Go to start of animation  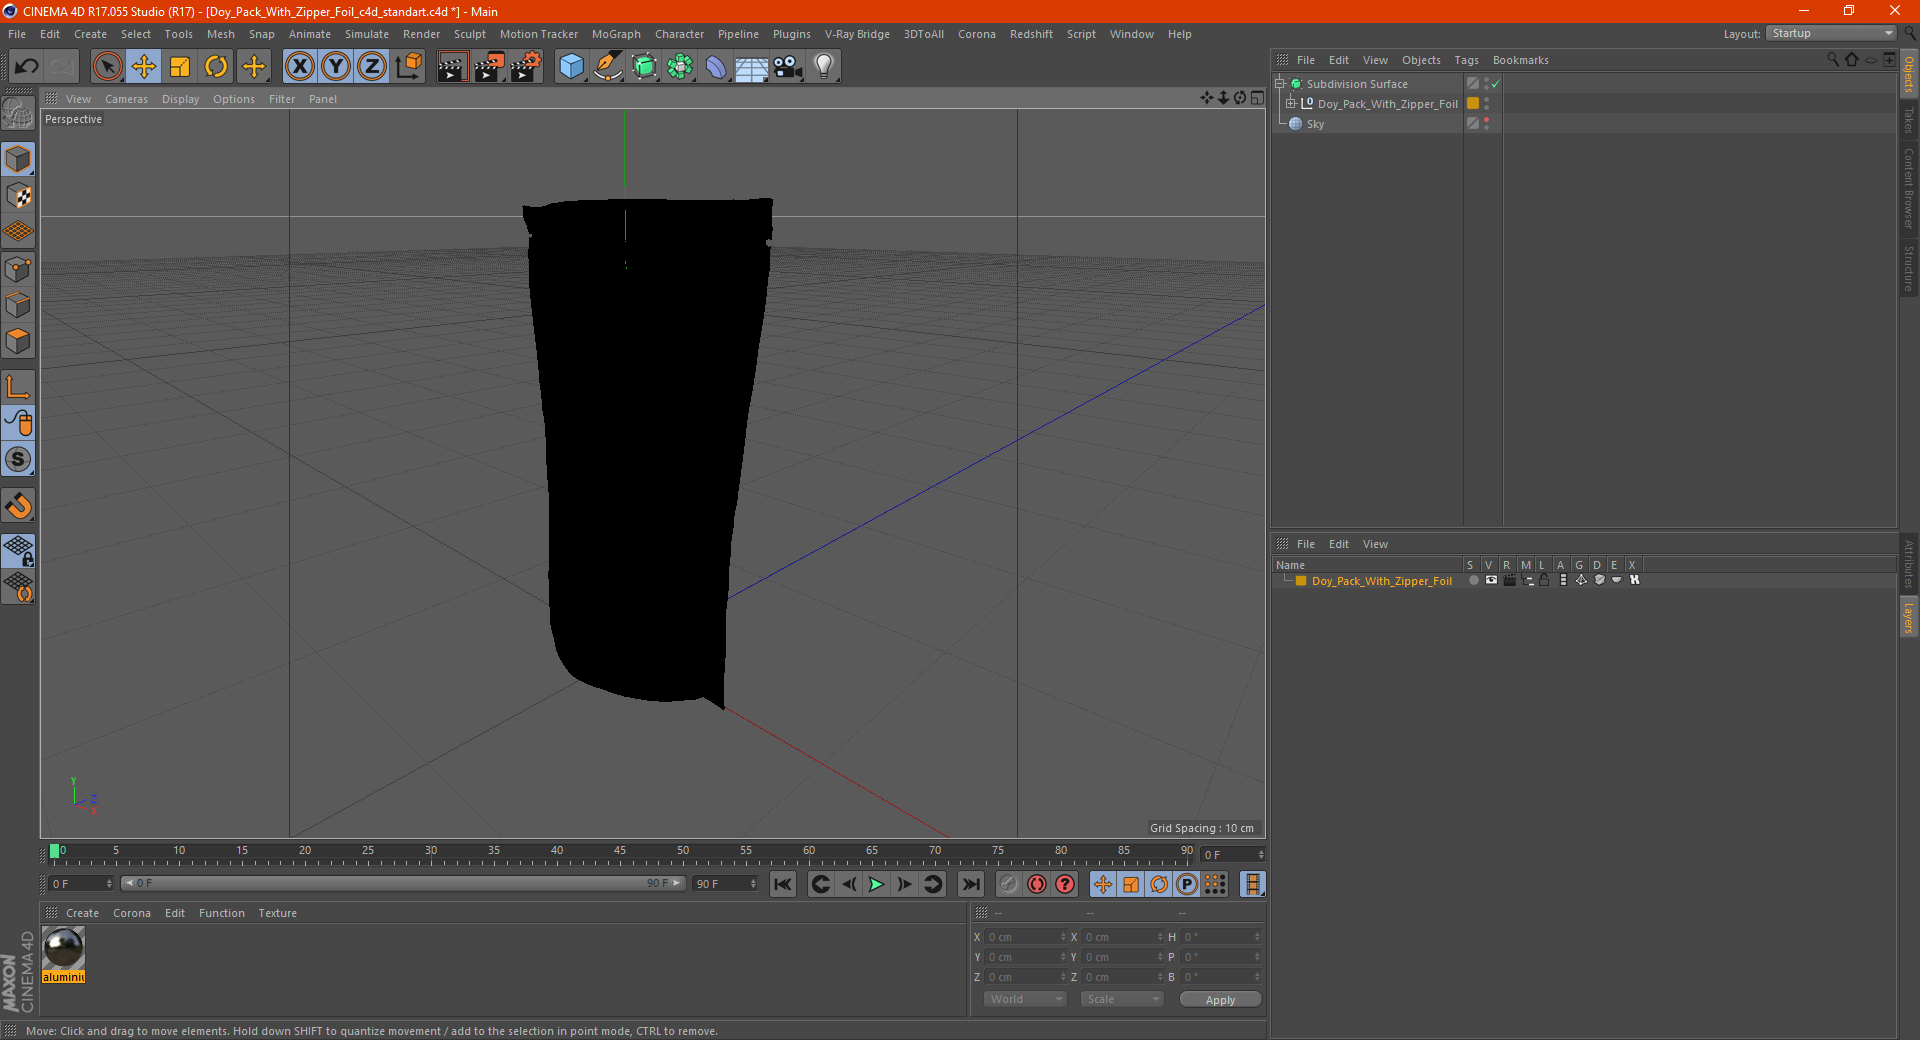[783, 884]
